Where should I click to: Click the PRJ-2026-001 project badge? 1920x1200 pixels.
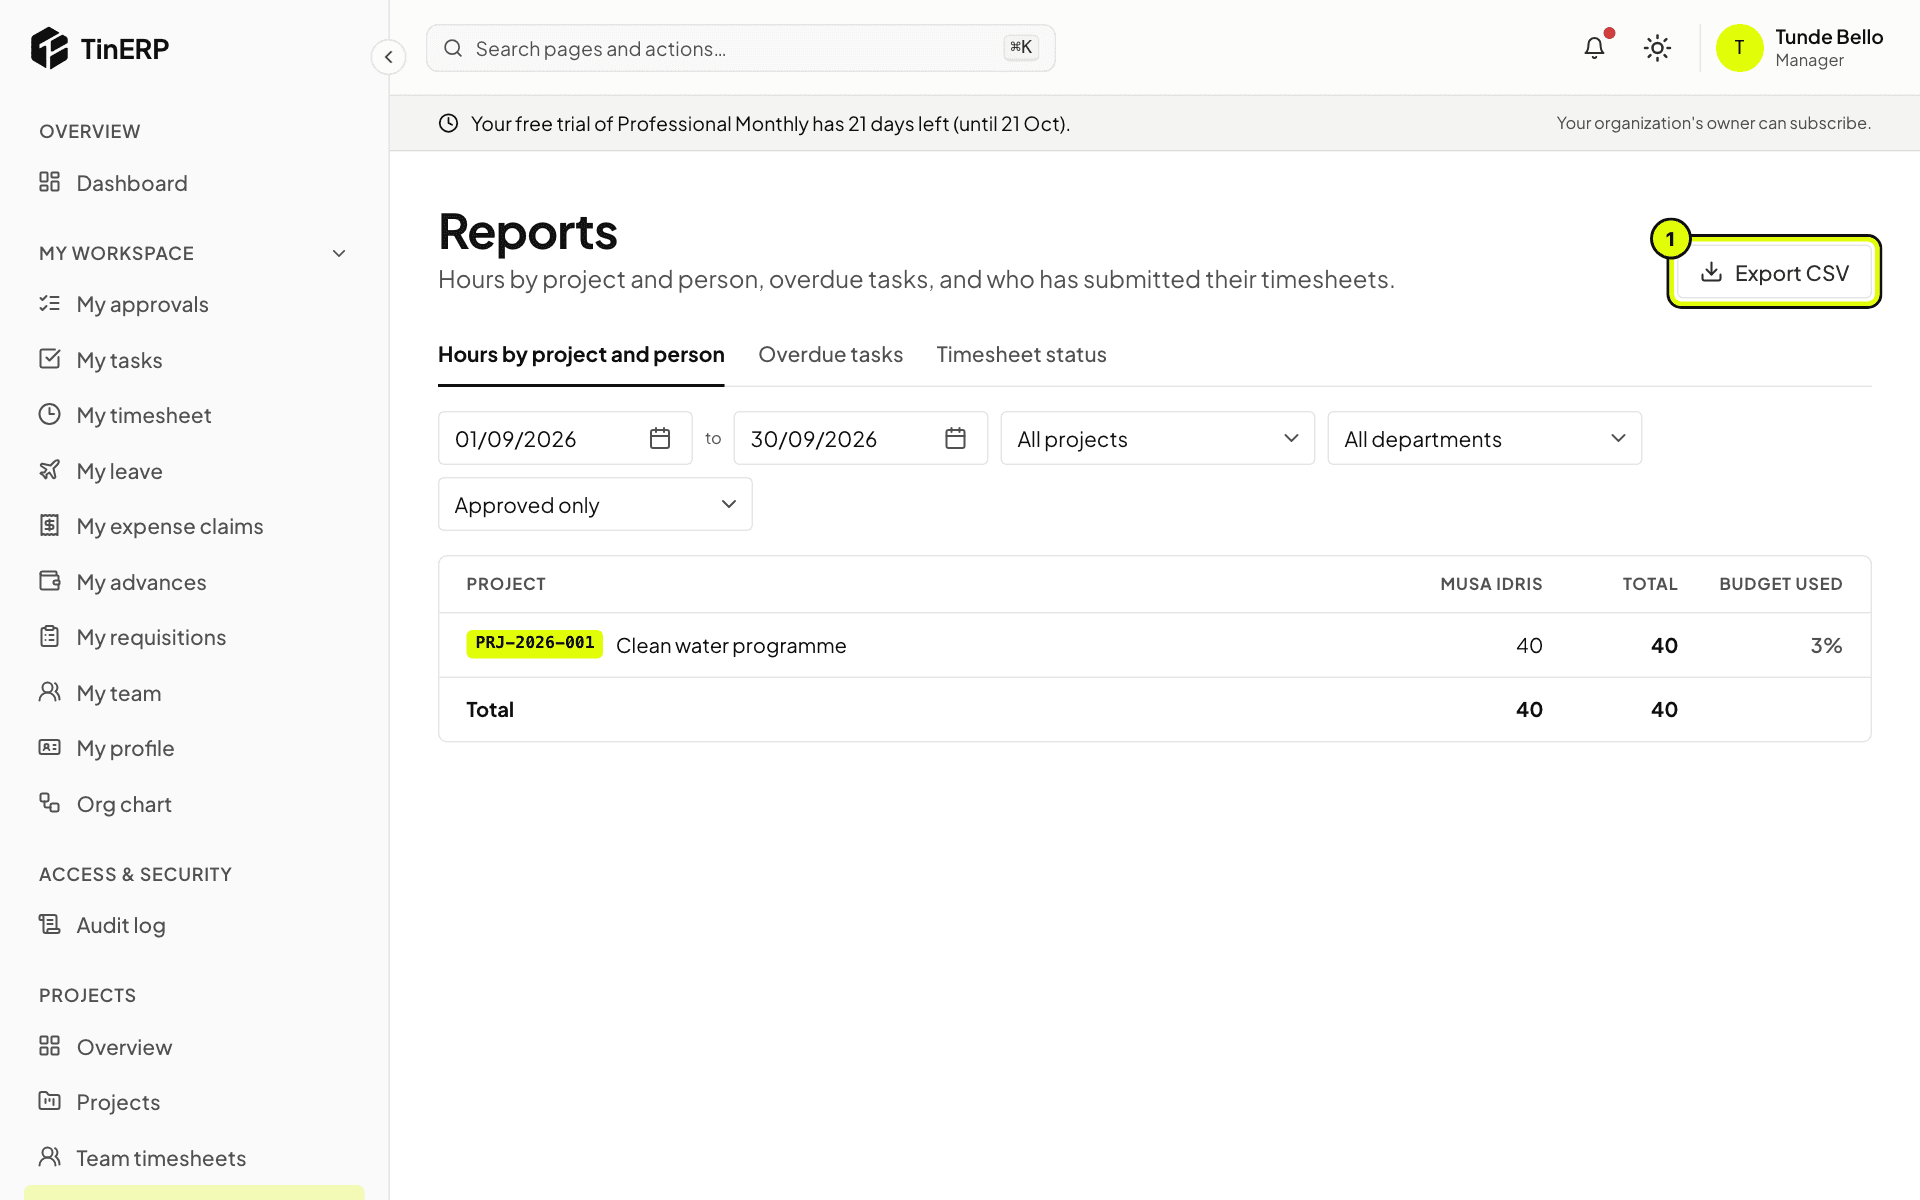(535, 643)
